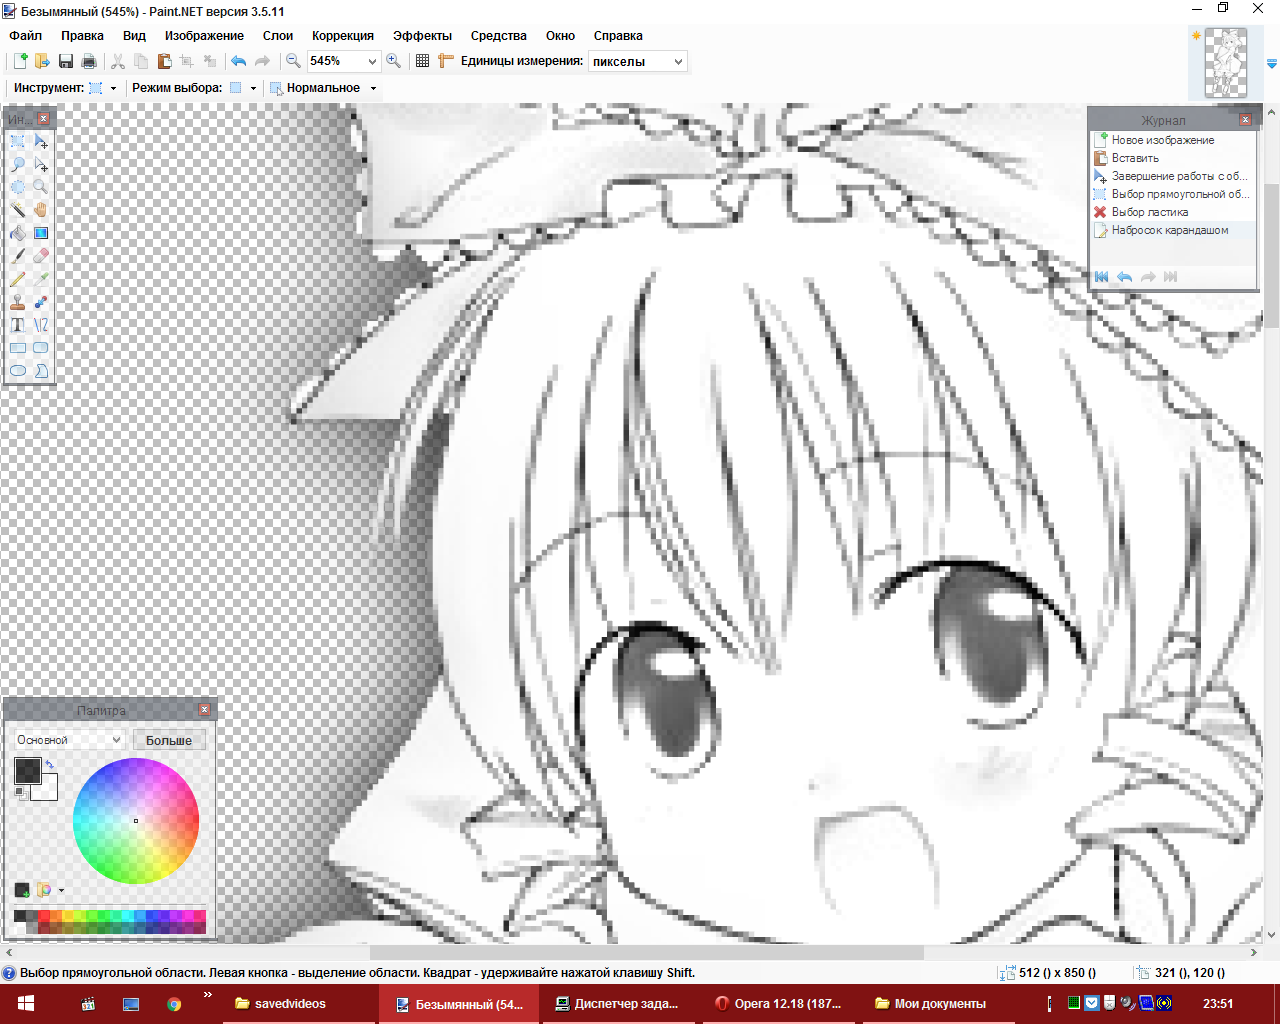Toggle the pixel grid display

coord(423,61)
